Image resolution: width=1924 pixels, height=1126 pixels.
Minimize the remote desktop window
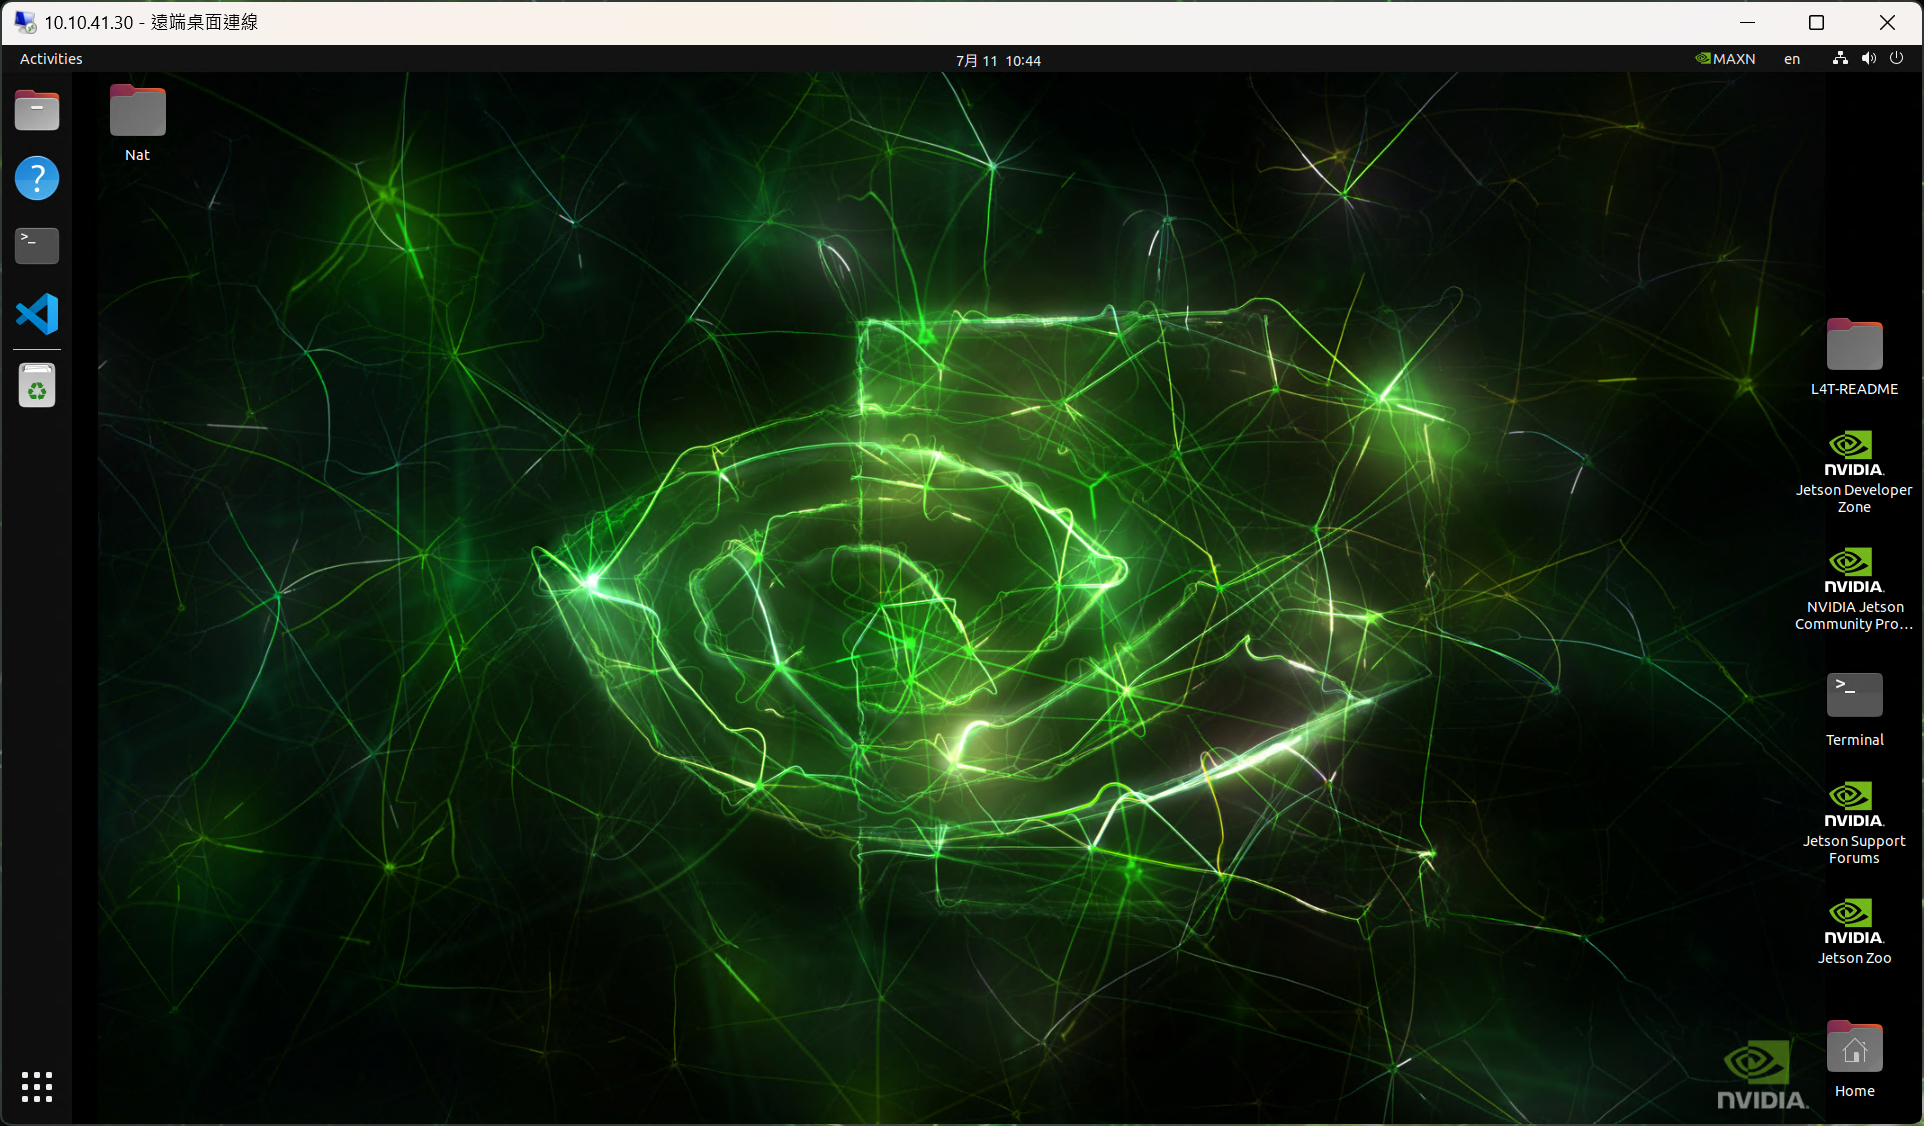[1747, 22]
